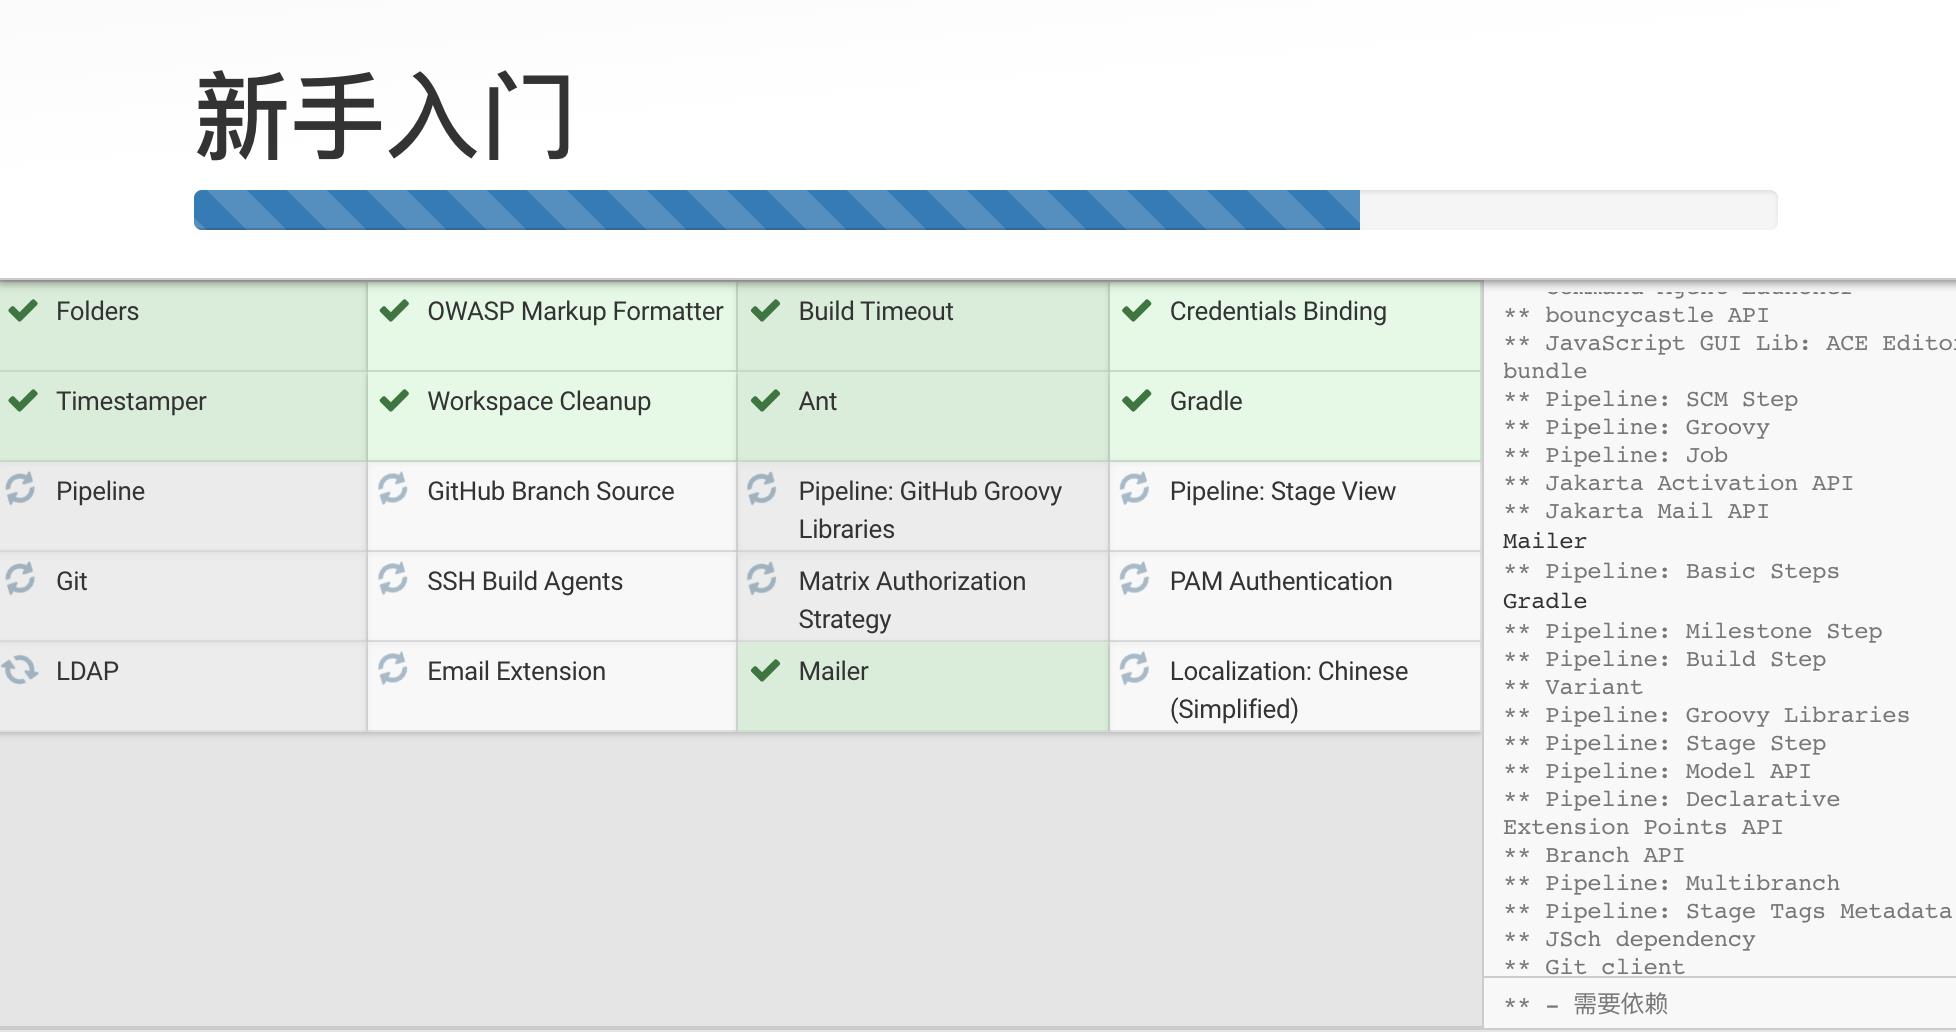Click the Pipeline: Model API log line
Screen dimensions: 1956x1034
1657,771
